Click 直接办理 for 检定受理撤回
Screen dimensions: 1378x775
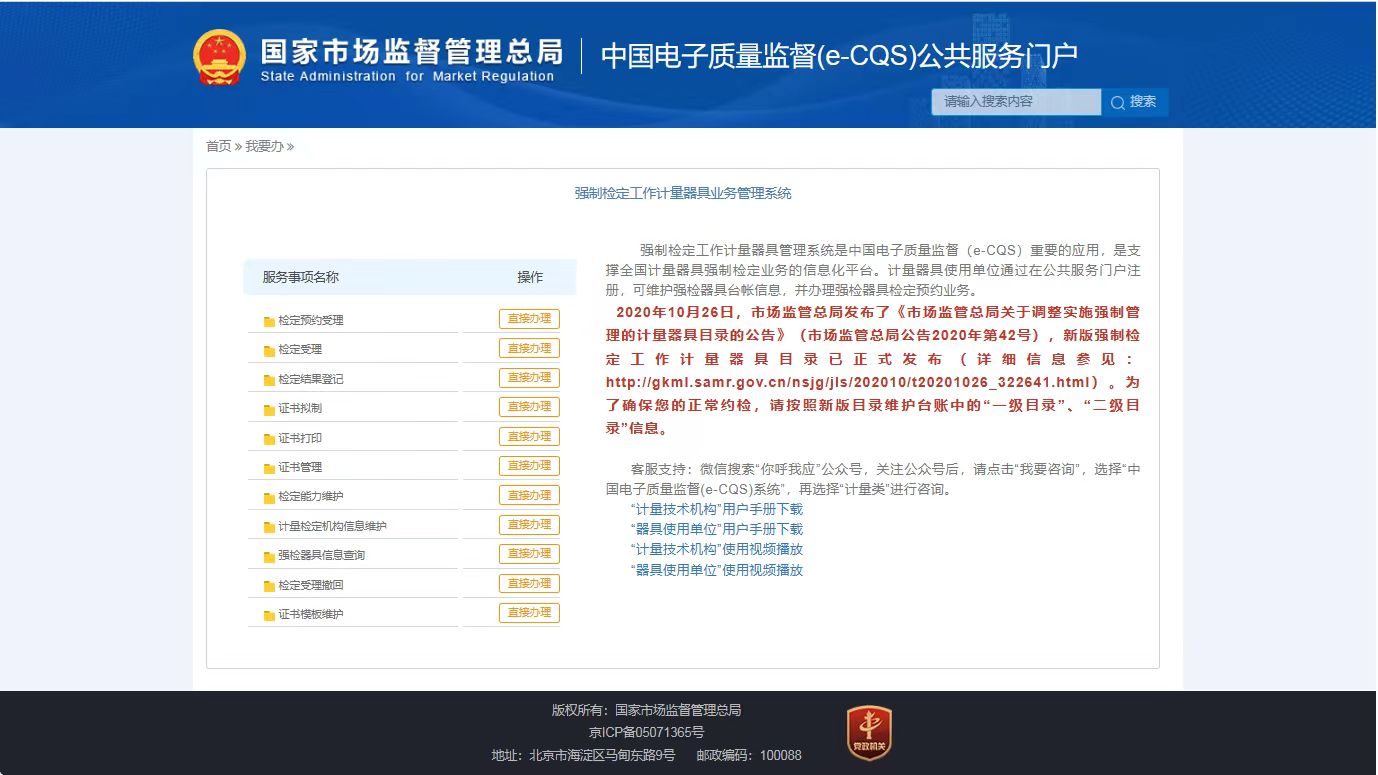tap(529, 584)
